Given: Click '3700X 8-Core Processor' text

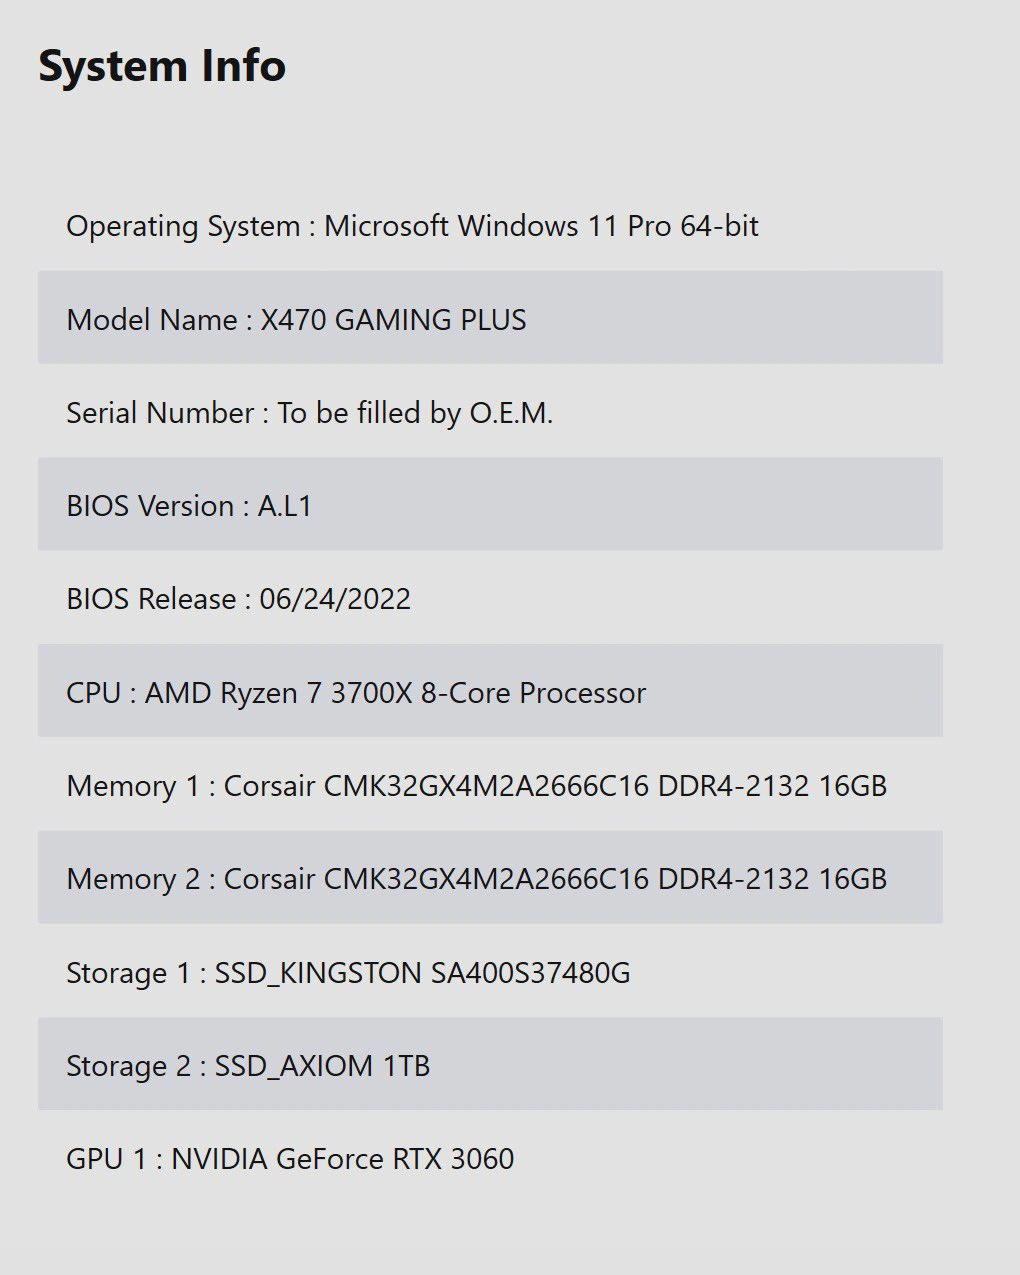Looking at the screenshot, I should click(488, 693).
